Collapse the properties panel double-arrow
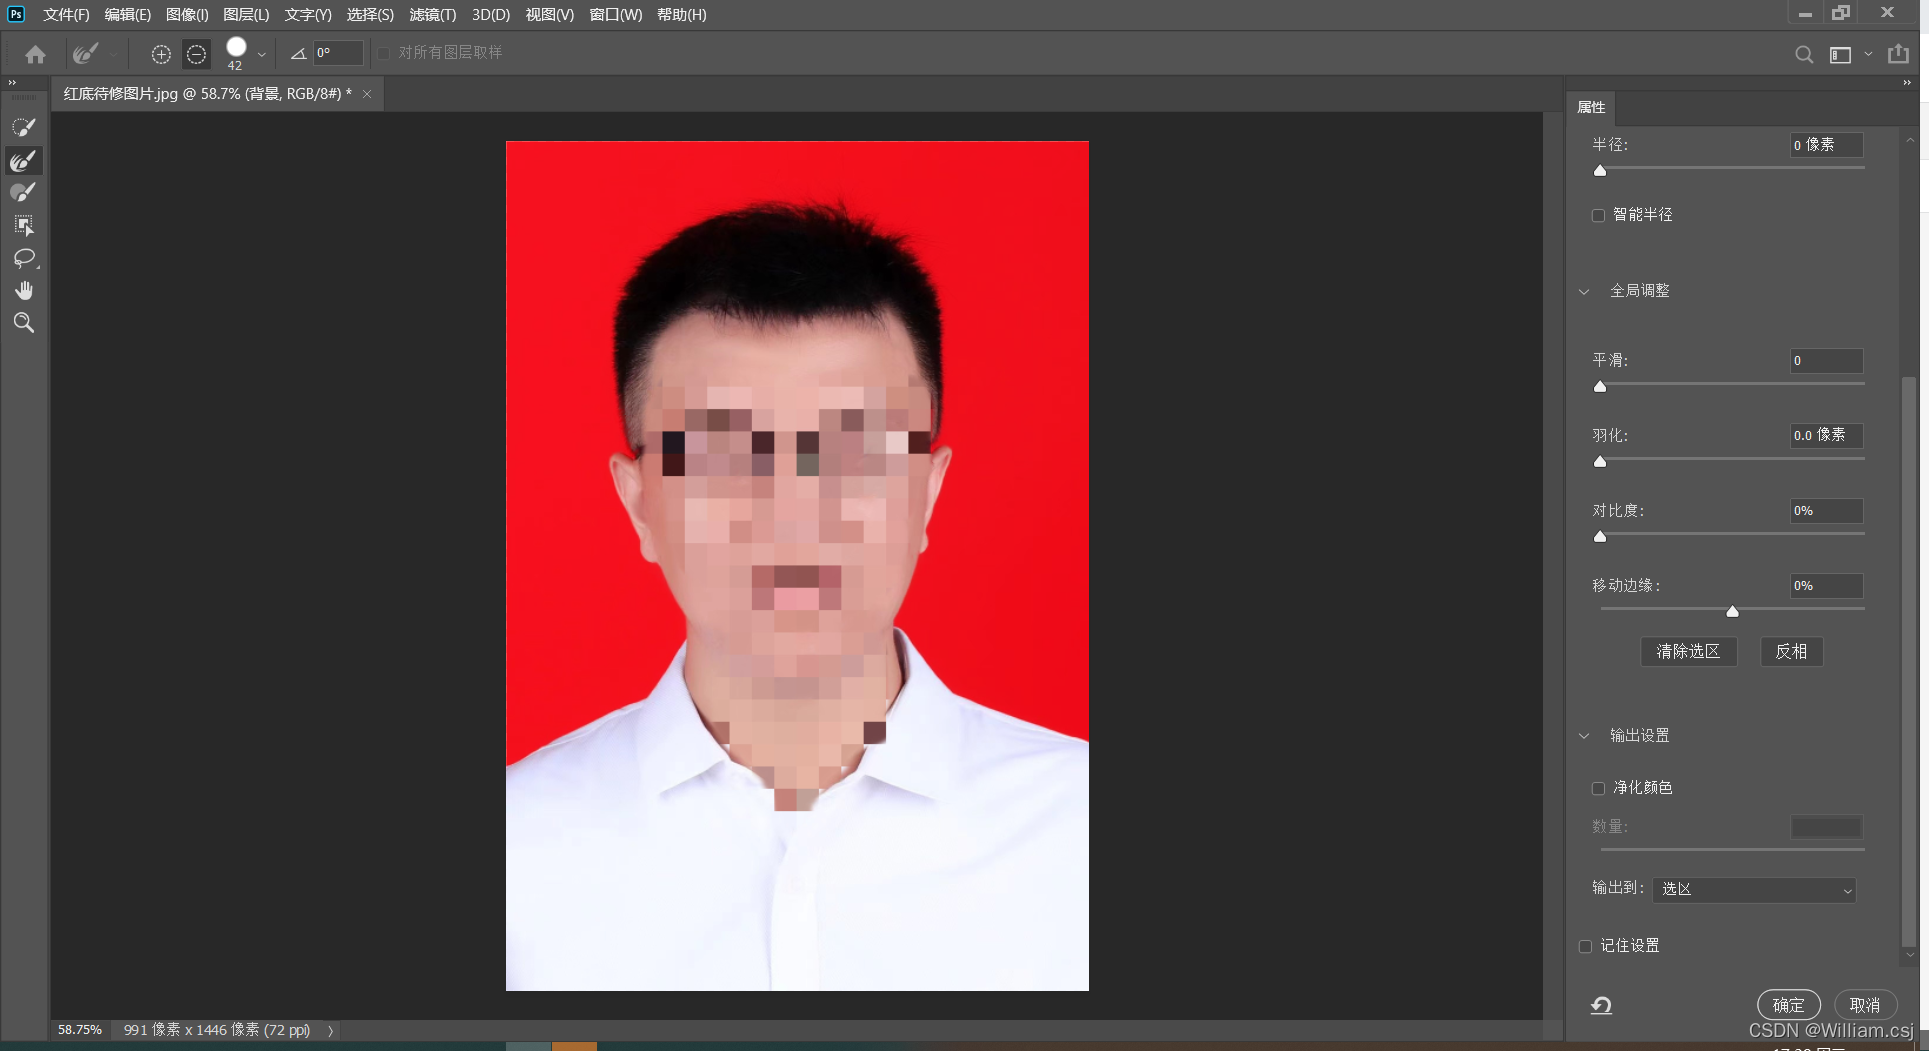 point(1907,83)
